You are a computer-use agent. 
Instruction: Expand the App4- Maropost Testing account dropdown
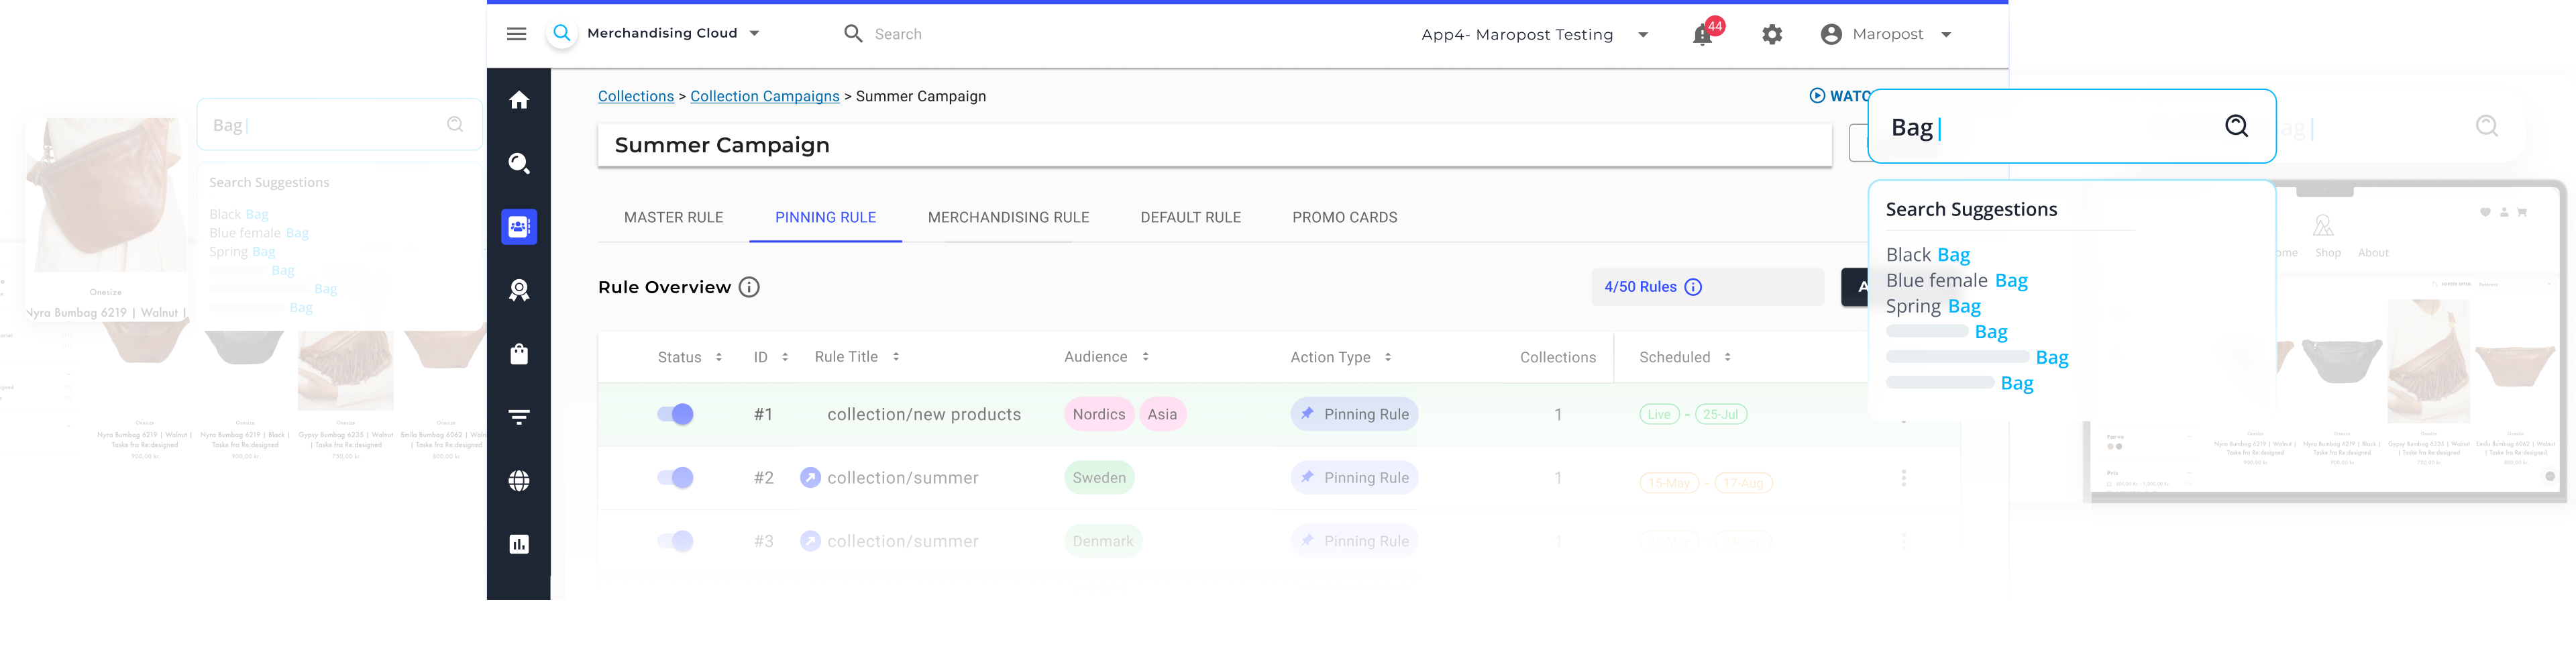[1643, 35]
